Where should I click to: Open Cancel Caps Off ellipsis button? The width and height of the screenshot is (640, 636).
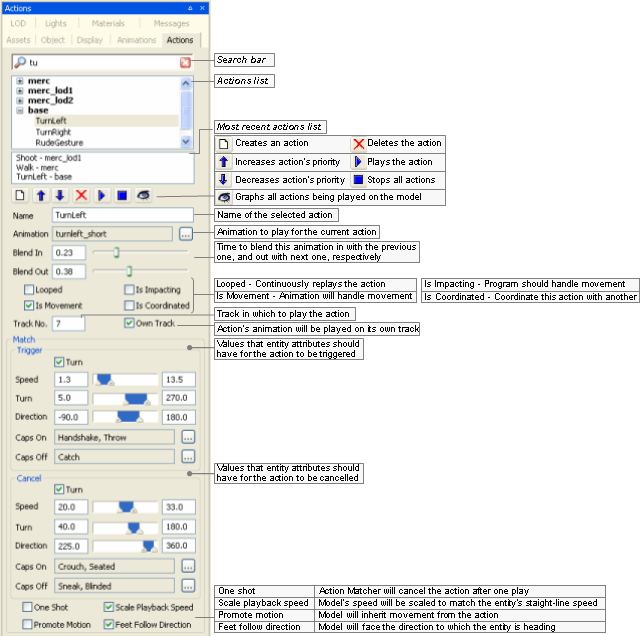(x=188, y=586)
